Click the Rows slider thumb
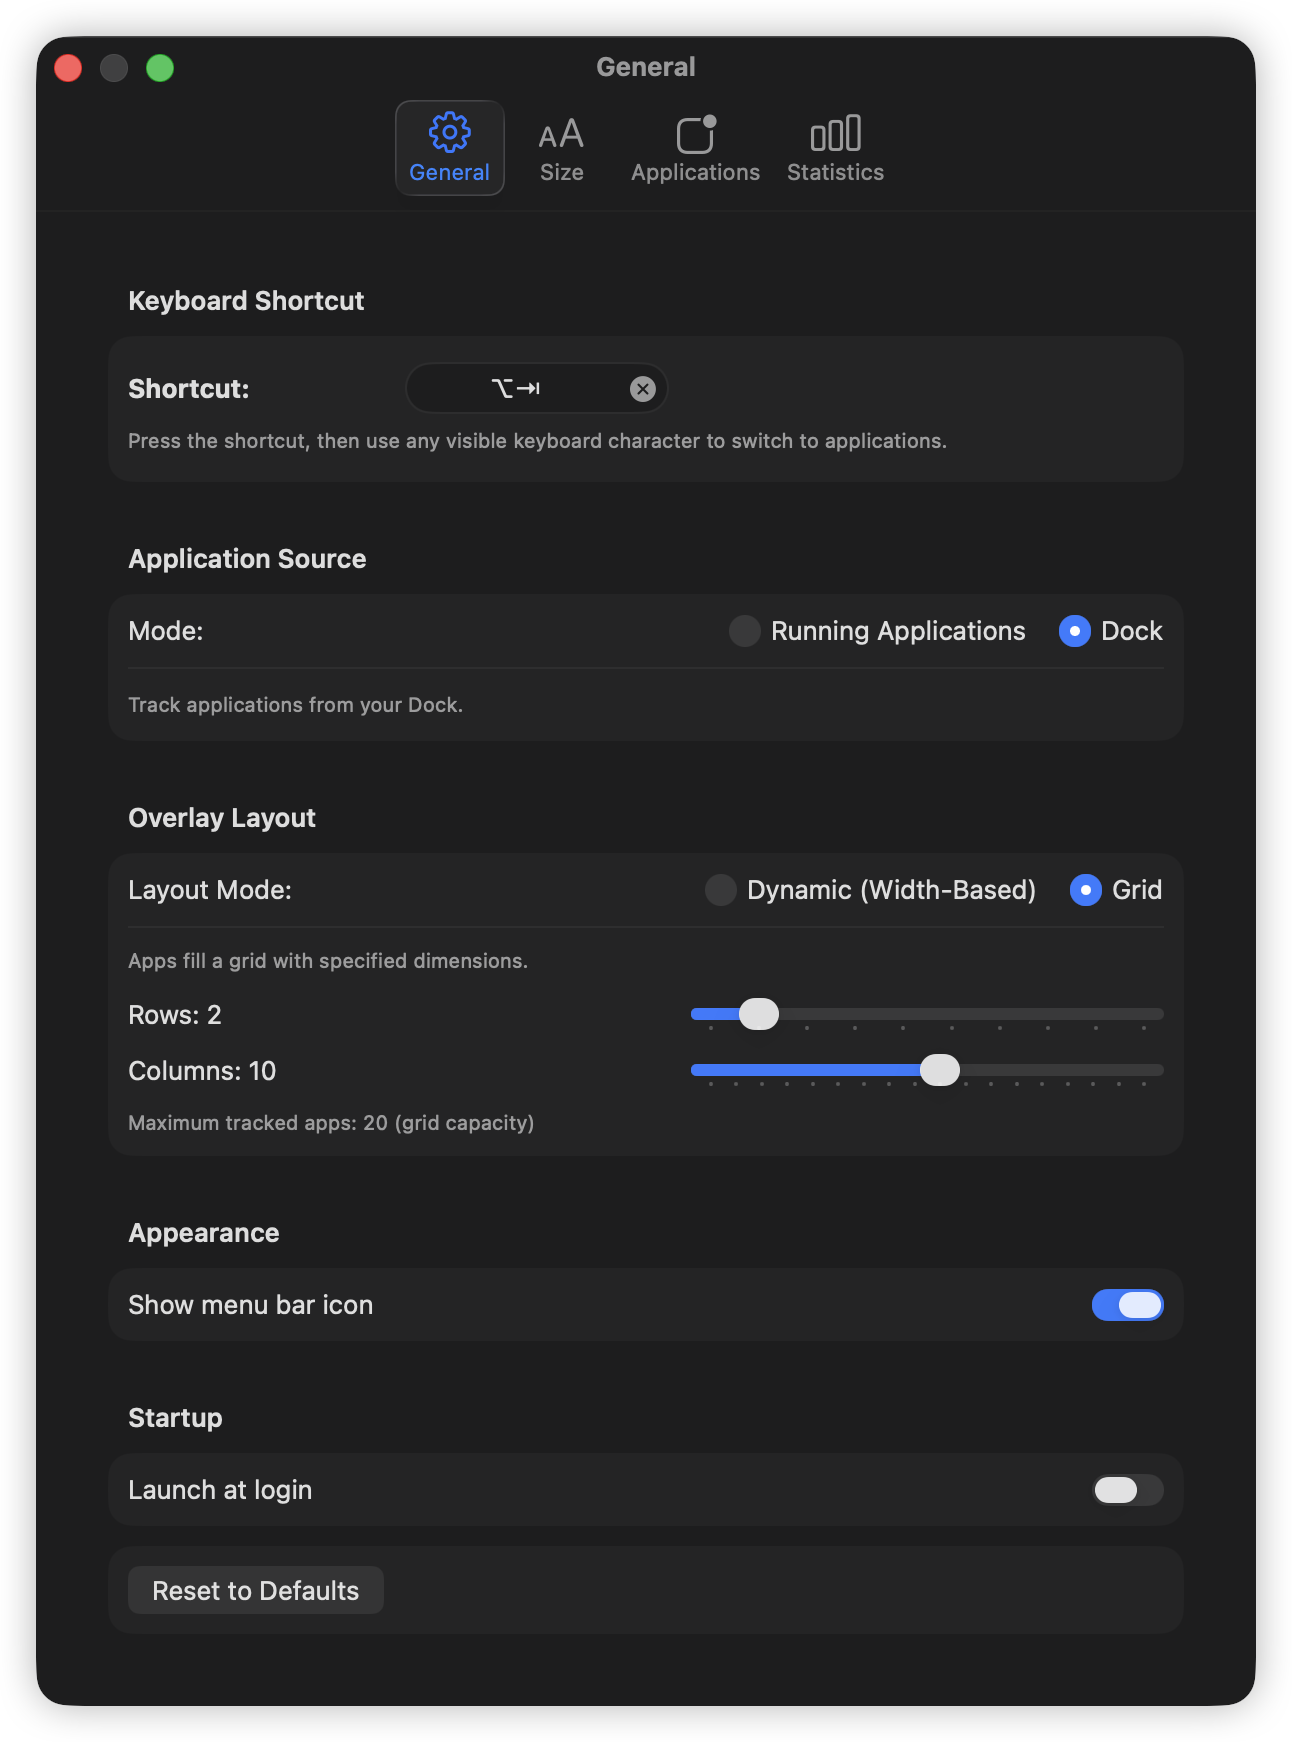 pyautogui.click(x=759, y=1014)
